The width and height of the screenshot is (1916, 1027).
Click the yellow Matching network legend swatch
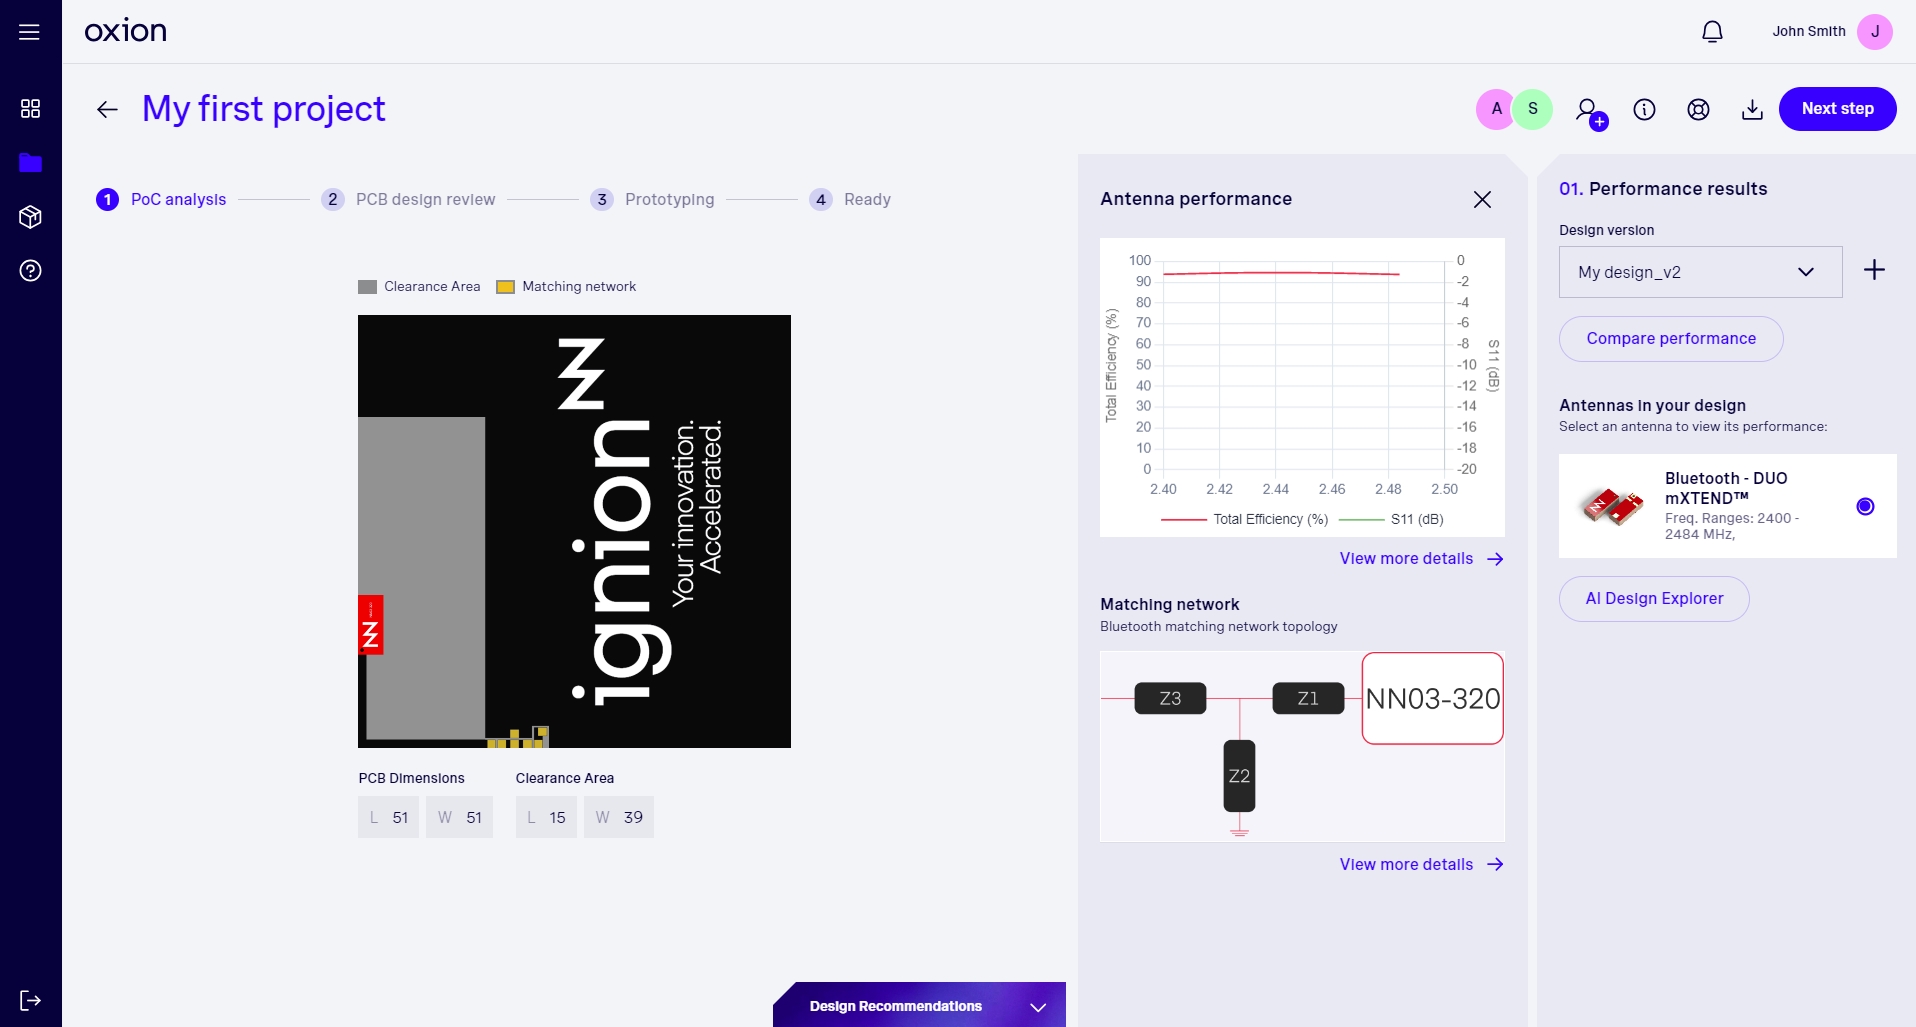(506, 287)
